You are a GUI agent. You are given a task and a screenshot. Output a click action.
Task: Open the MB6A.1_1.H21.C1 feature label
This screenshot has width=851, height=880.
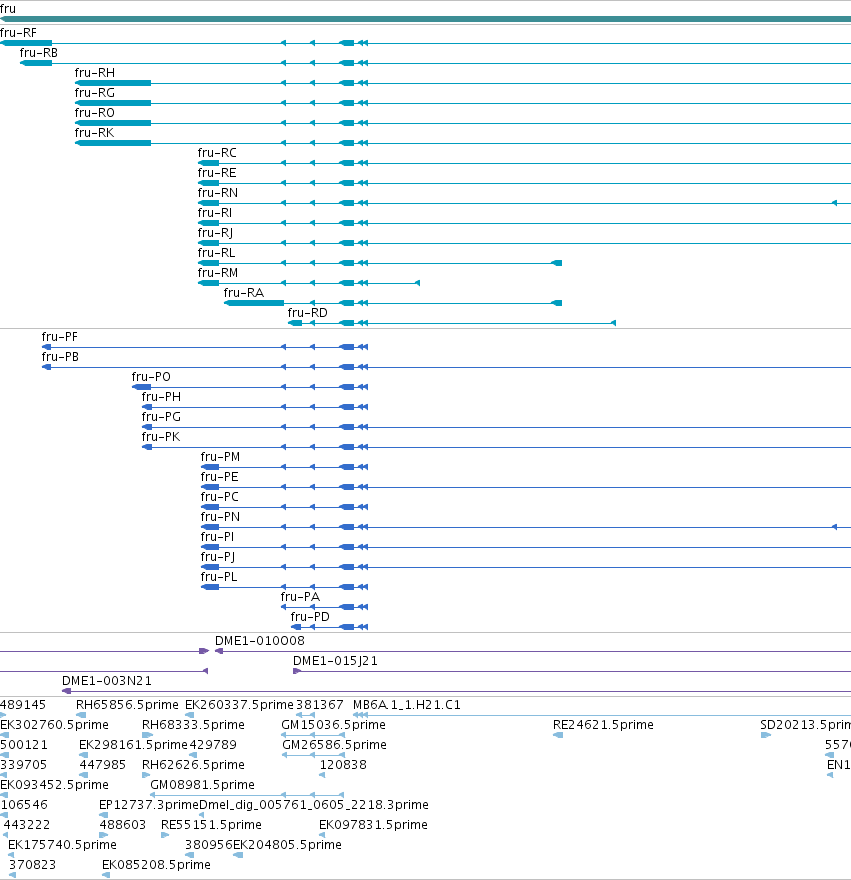pos(407,705)
